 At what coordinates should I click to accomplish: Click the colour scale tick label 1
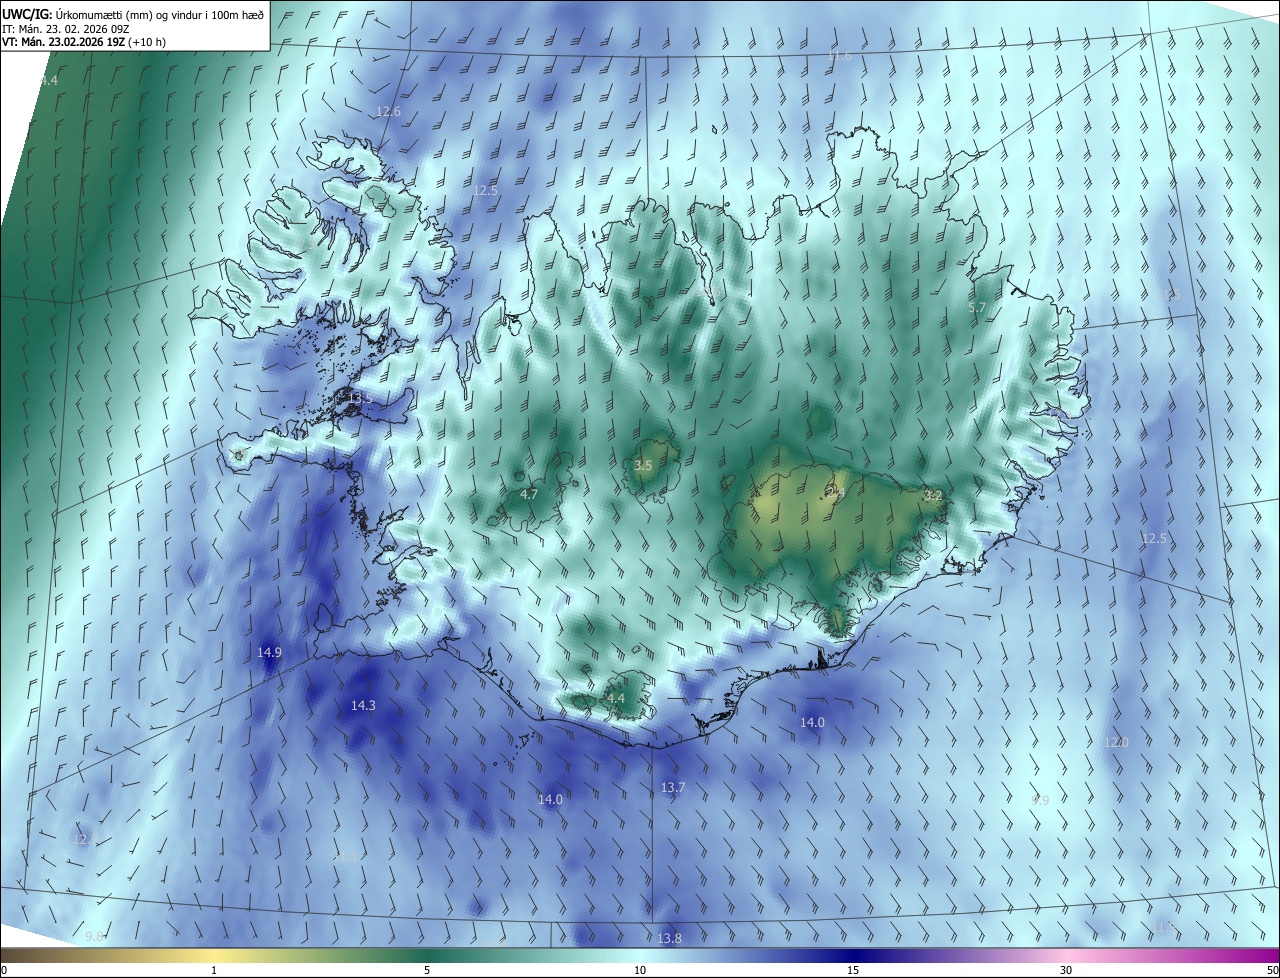214,970
